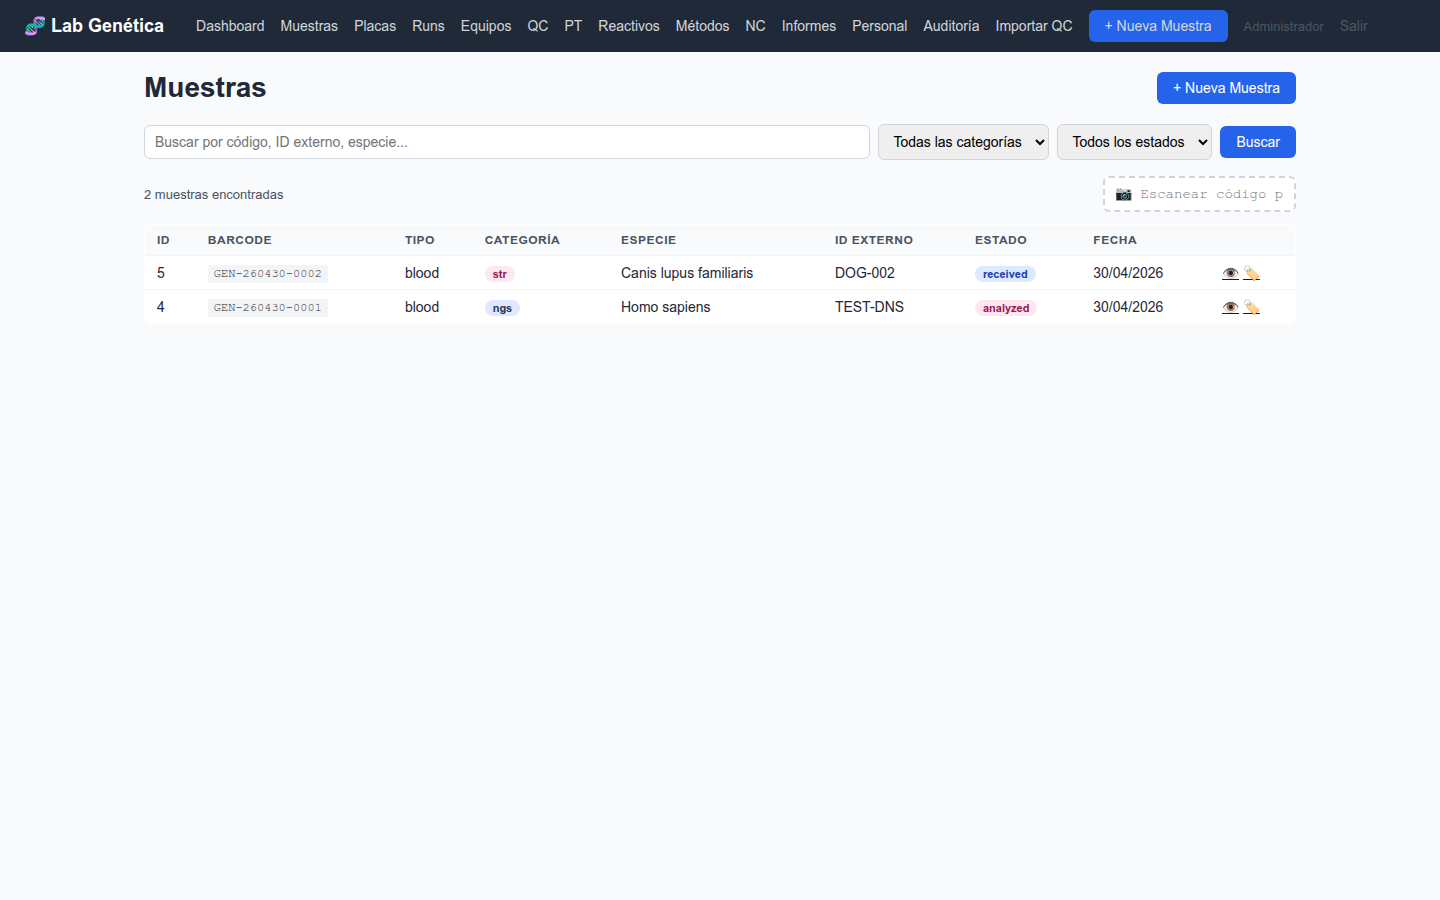The image size is (1440, 900).
Task: Go to the Auditoría page
Action: pyautogui.click(x=951, y=26)
